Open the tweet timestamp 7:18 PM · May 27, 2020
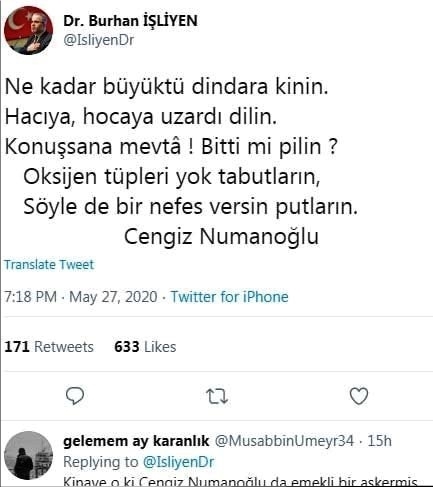The width and height of the screenshot is (433, 487). tap(80, 297)
